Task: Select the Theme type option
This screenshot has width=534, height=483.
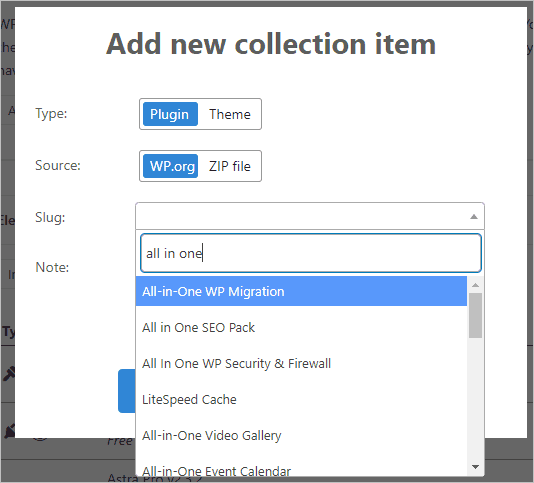Action: pyautogui.click(x=230, y=114)
